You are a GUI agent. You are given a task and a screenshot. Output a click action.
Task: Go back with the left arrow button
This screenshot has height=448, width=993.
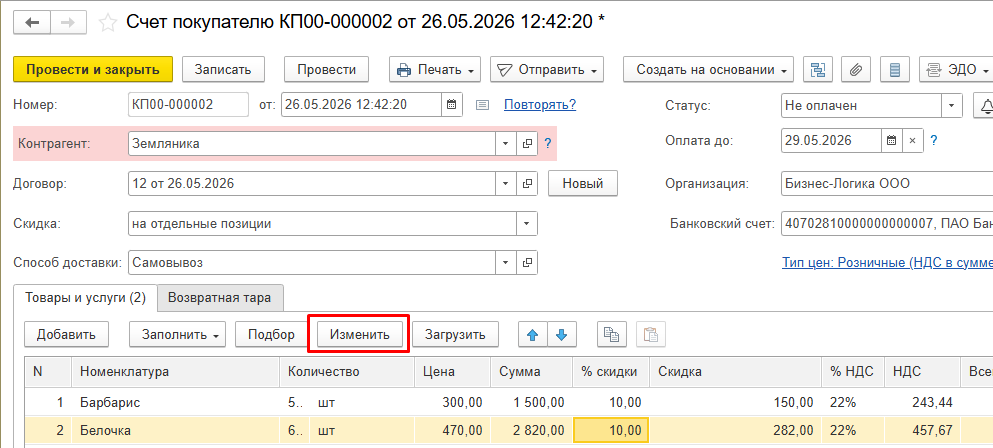(x=32, y=22)
